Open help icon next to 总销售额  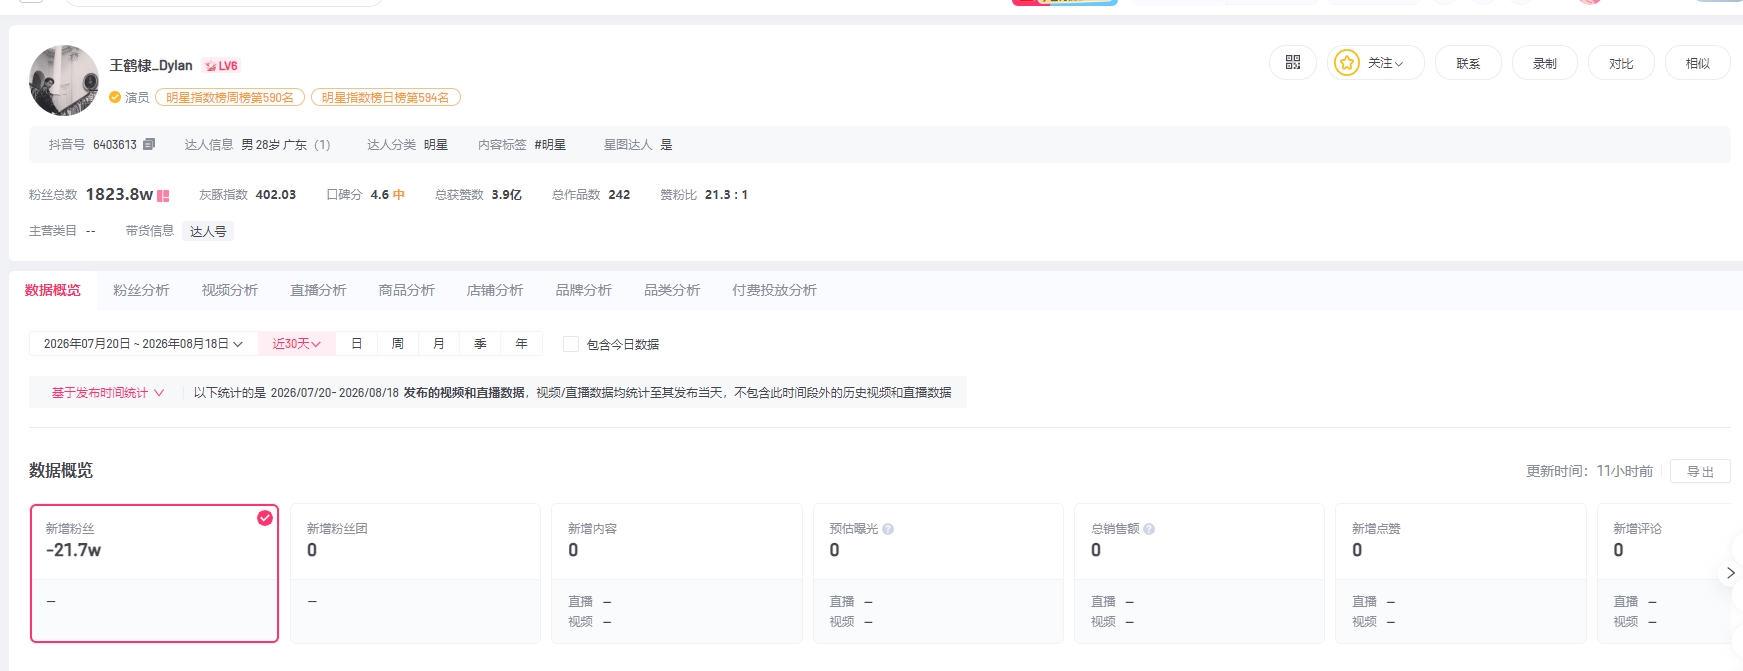[x=1149, y=529]
